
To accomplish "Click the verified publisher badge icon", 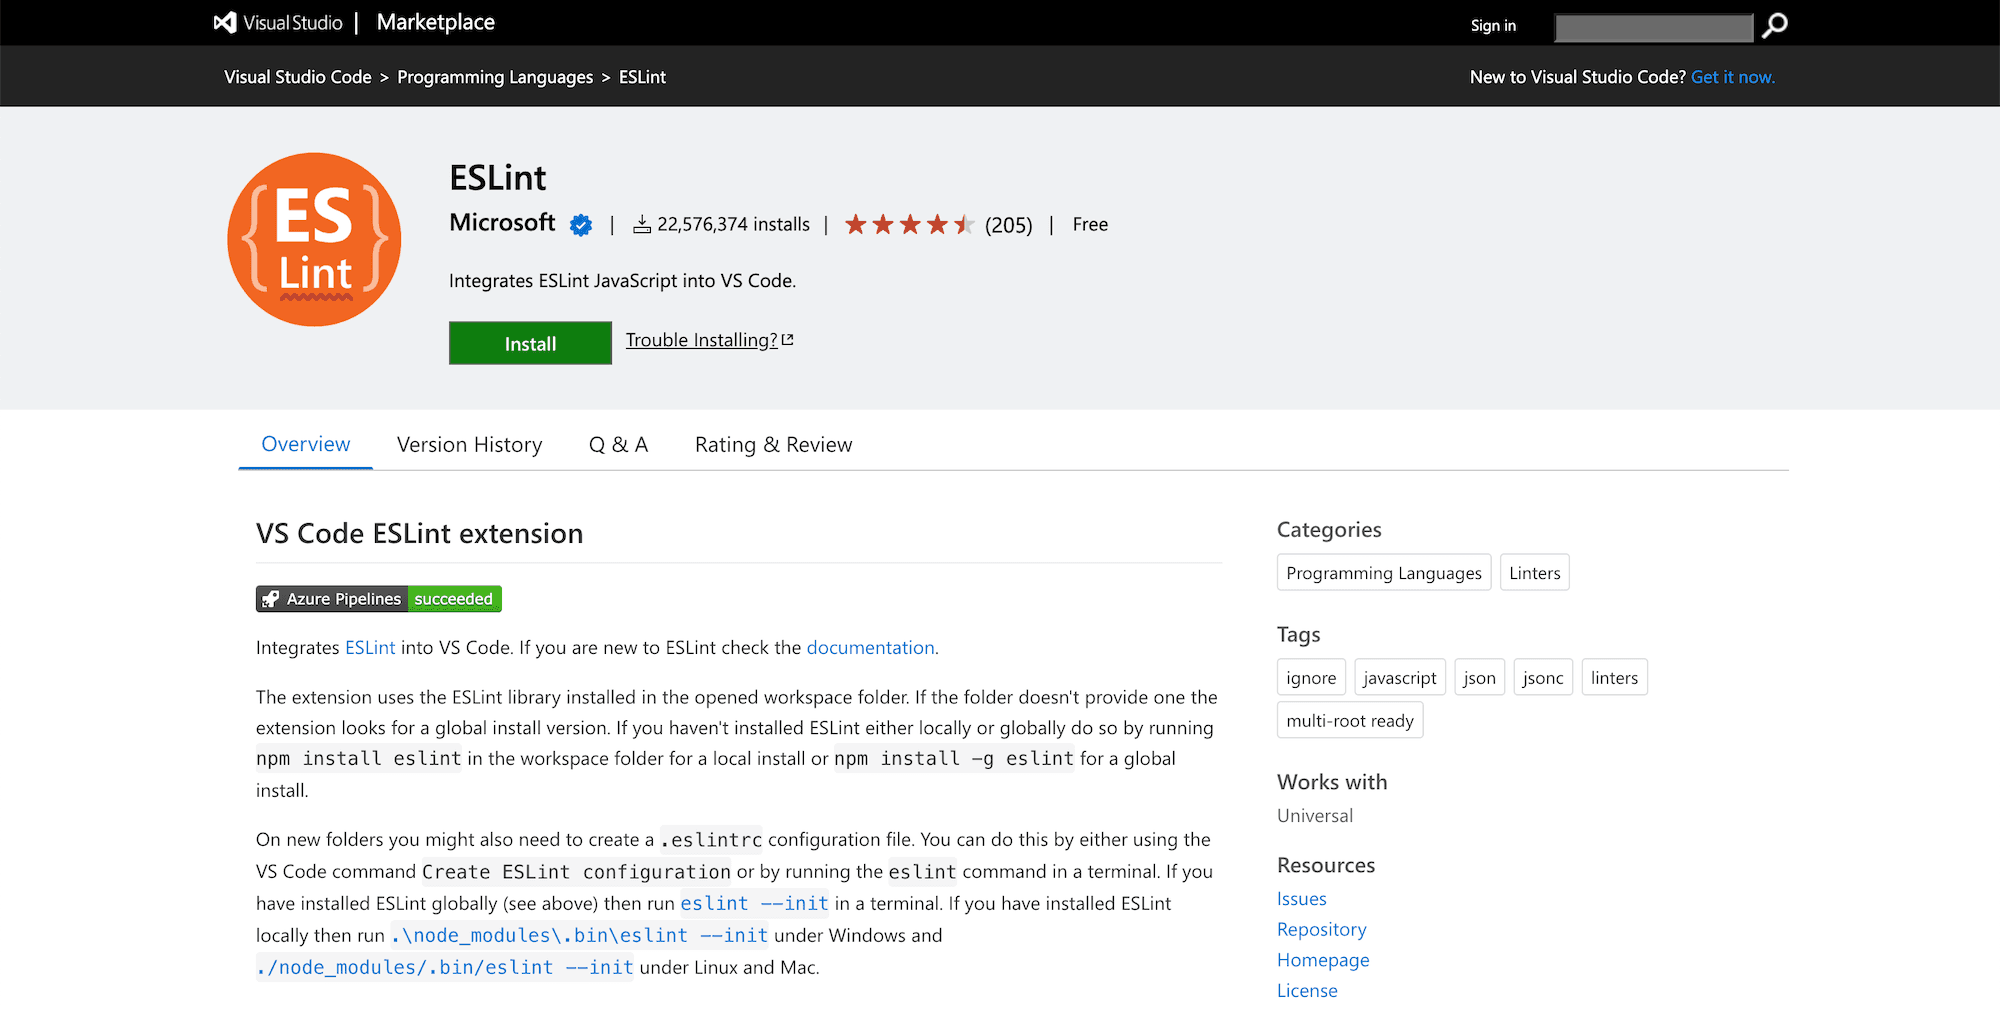I will tap(581, 225).
